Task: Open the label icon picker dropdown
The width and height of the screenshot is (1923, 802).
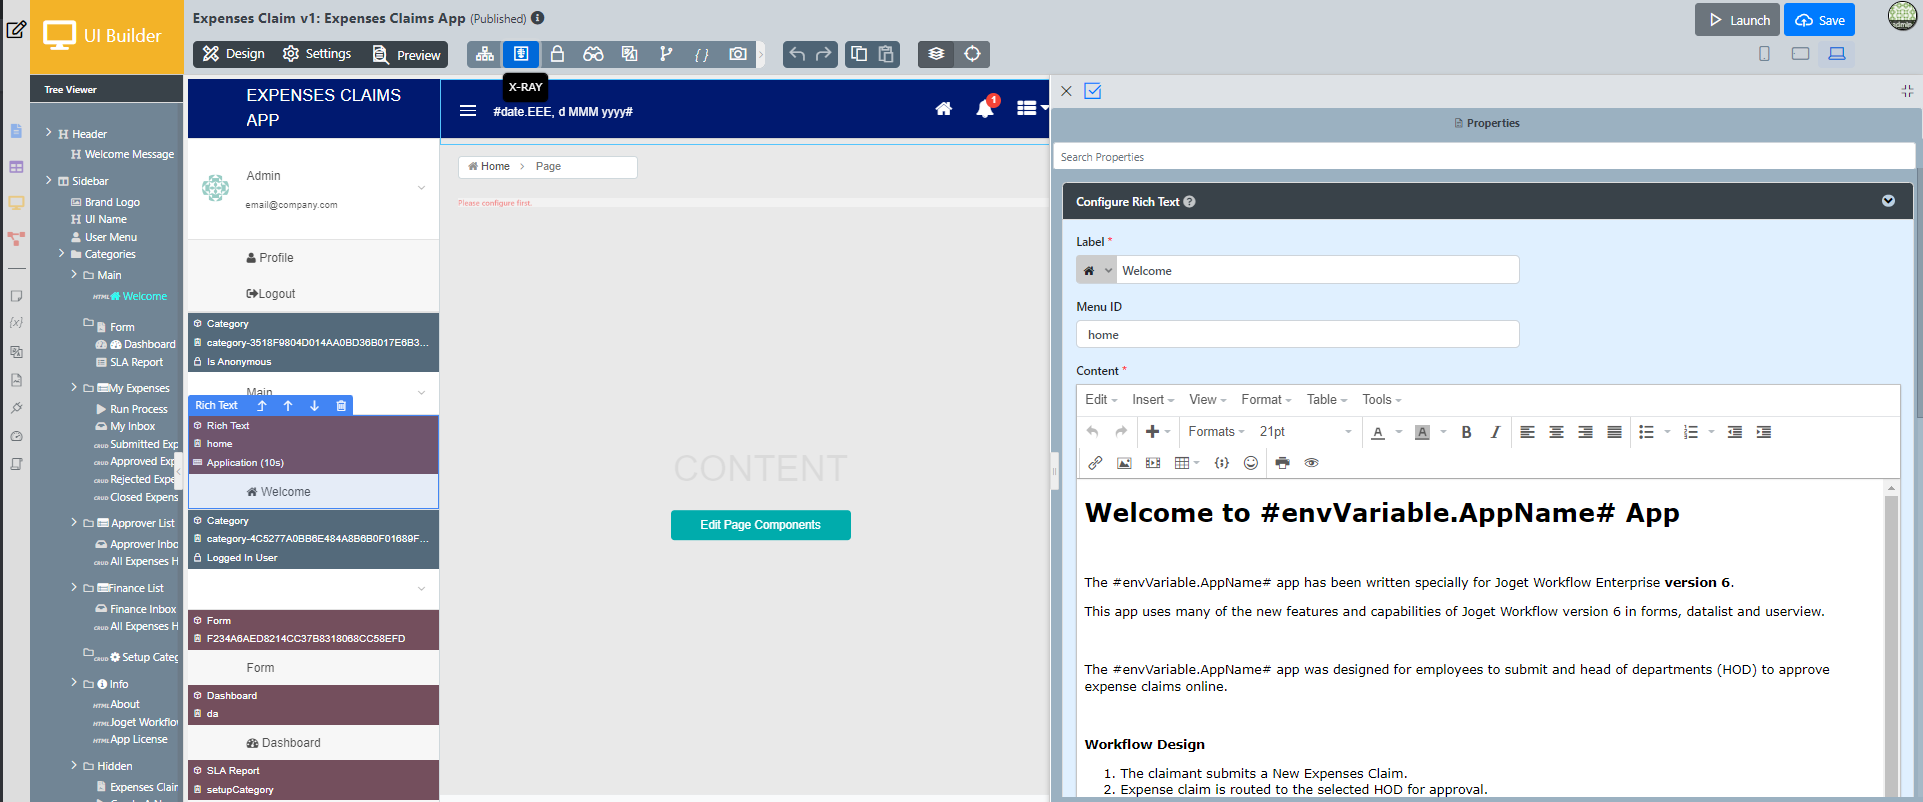Action: tap(1096, 270)
